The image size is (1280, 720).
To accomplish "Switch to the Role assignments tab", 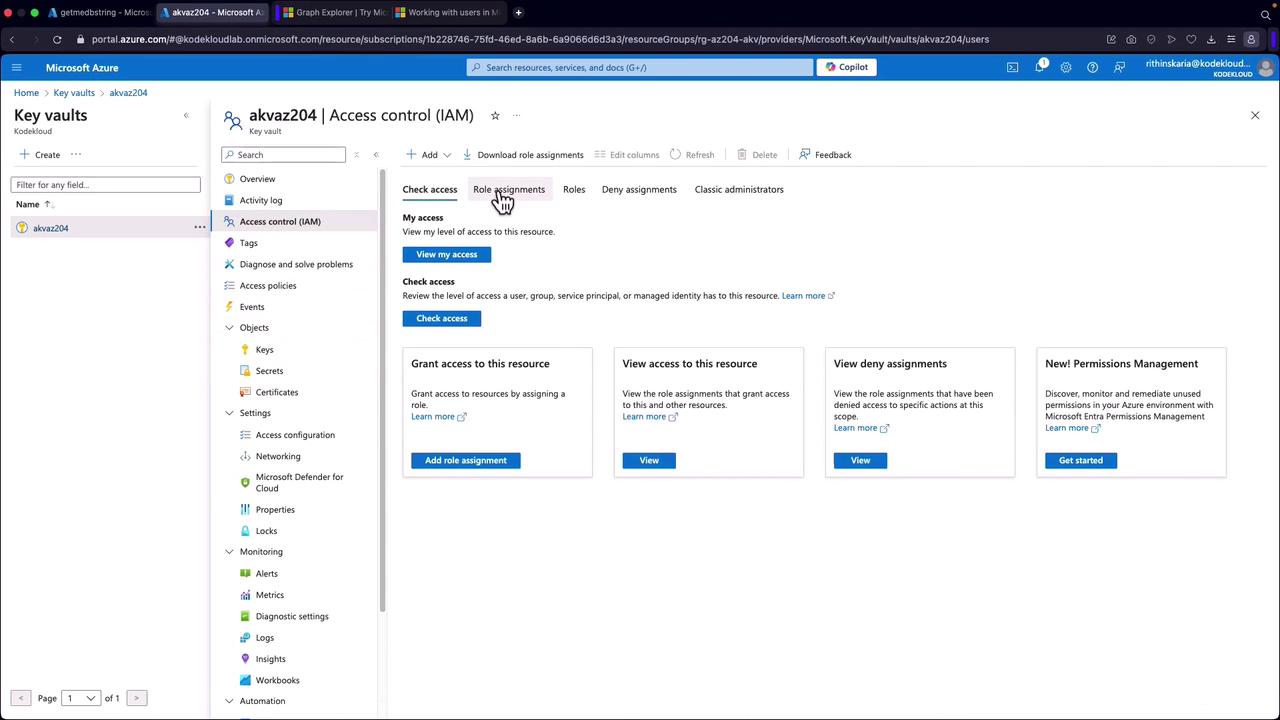I will (508, 189).
